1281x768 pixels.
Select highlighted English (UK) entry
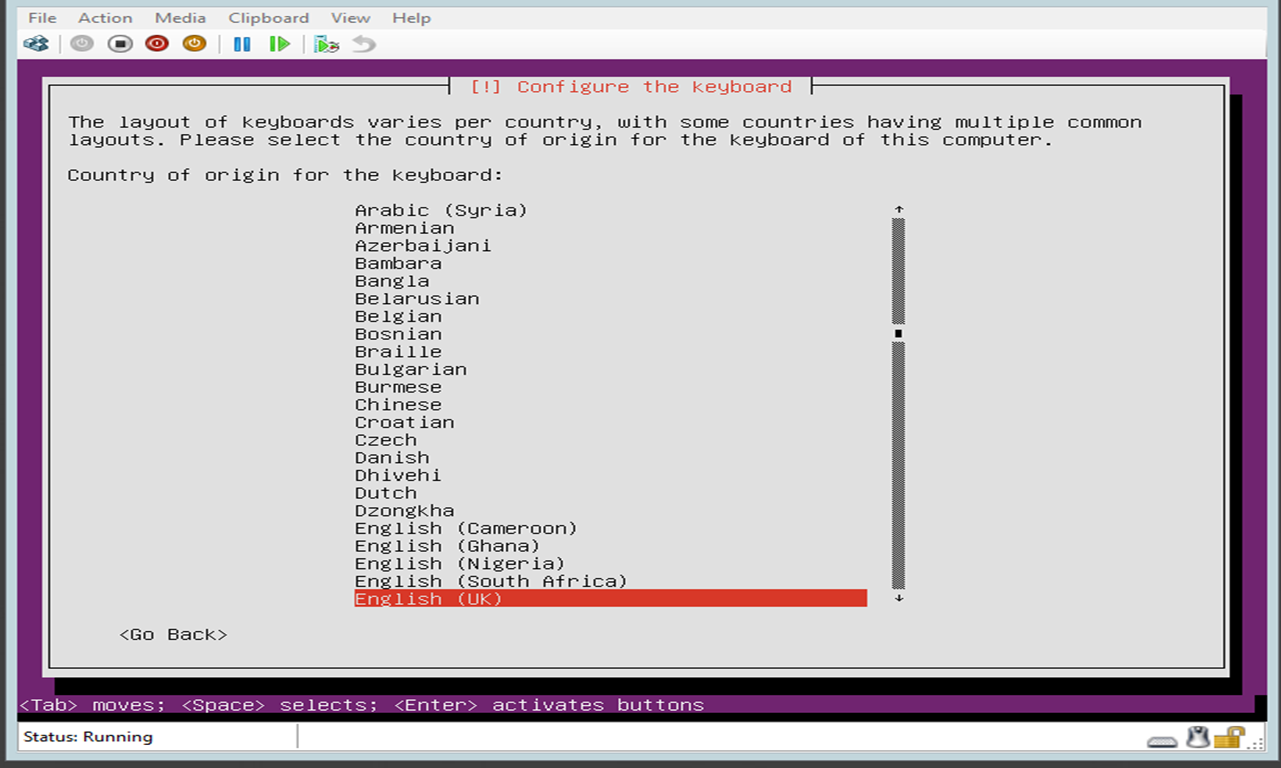coord(611,599)
